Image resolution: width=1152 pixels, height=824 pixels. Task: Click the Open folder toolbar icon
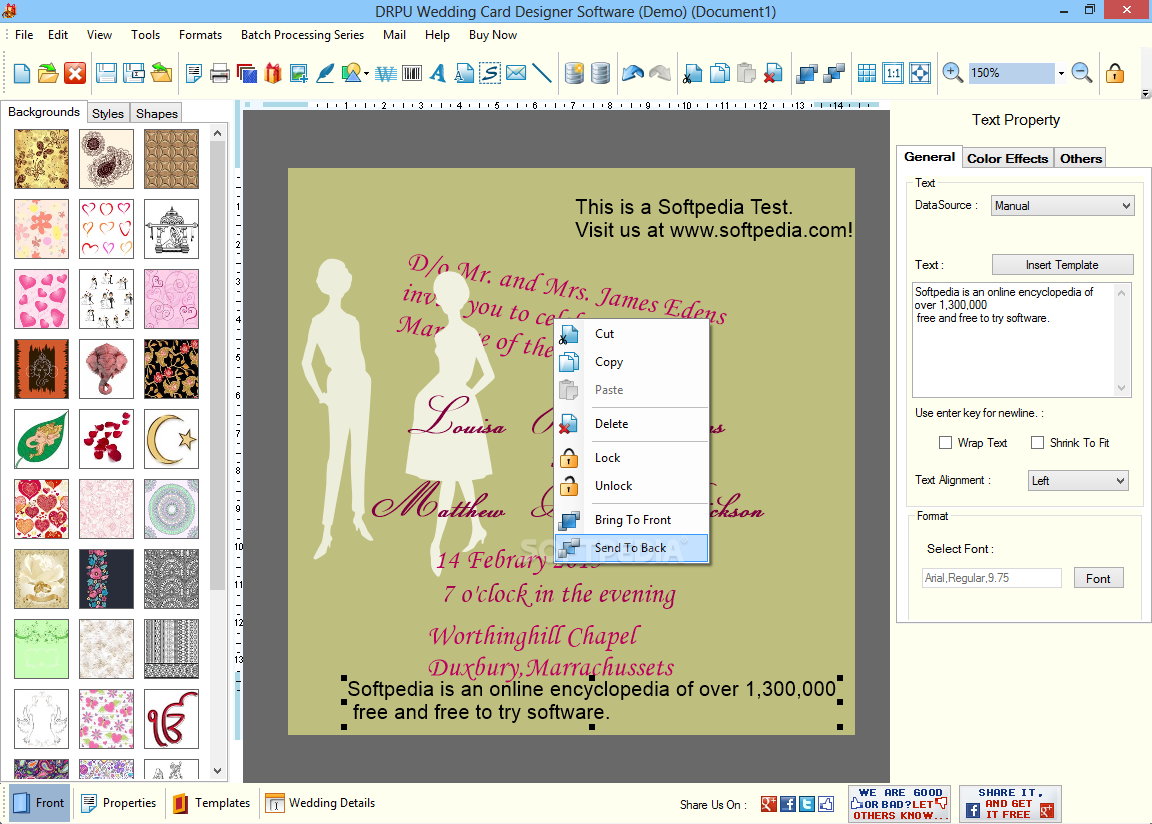click(48, 73)
